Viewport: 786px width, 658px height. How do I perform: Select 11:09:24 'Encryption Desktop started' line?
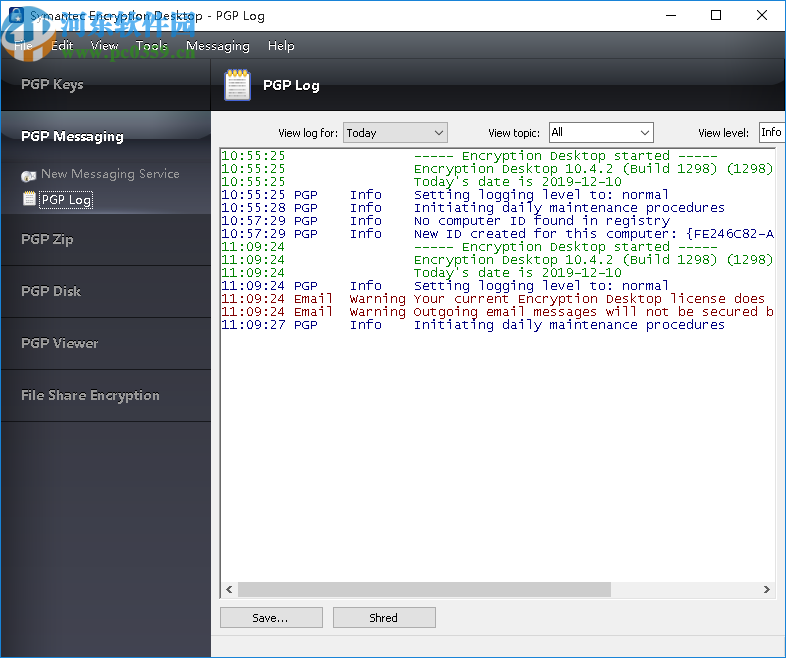coord(498,247)
